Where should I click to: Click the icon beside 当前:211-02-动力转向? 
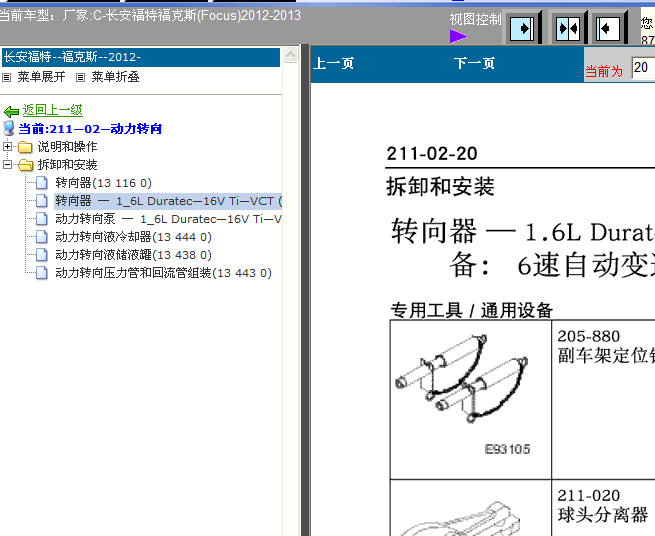tap(8, 128)
